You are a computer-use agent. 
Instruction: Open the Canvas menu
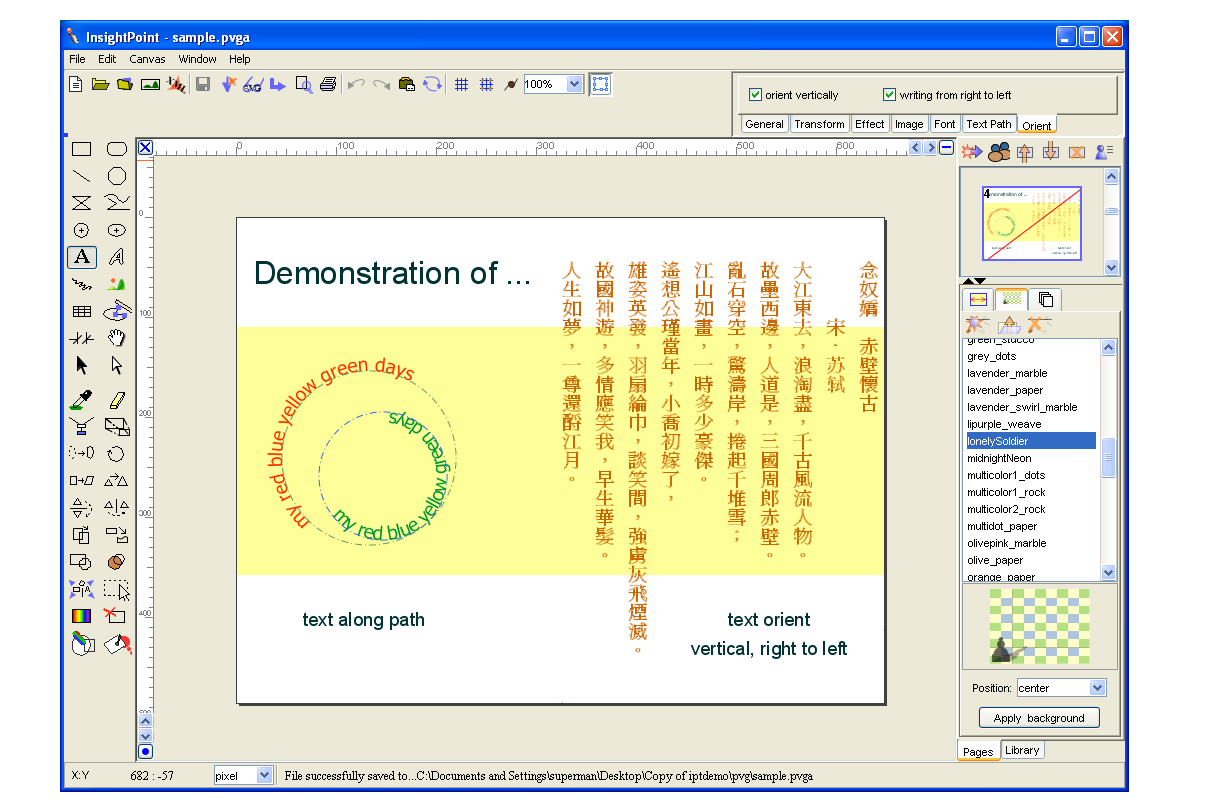(x=147, y=59)
